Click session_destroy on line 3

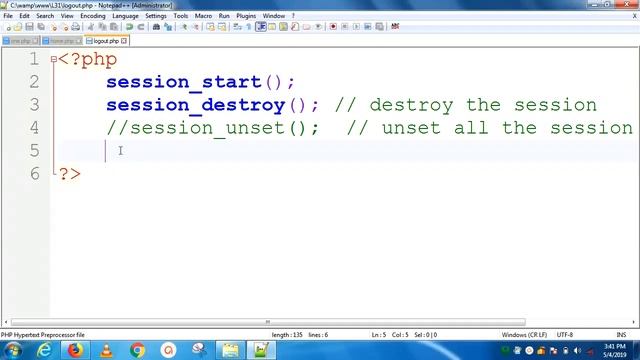point(196,105)
